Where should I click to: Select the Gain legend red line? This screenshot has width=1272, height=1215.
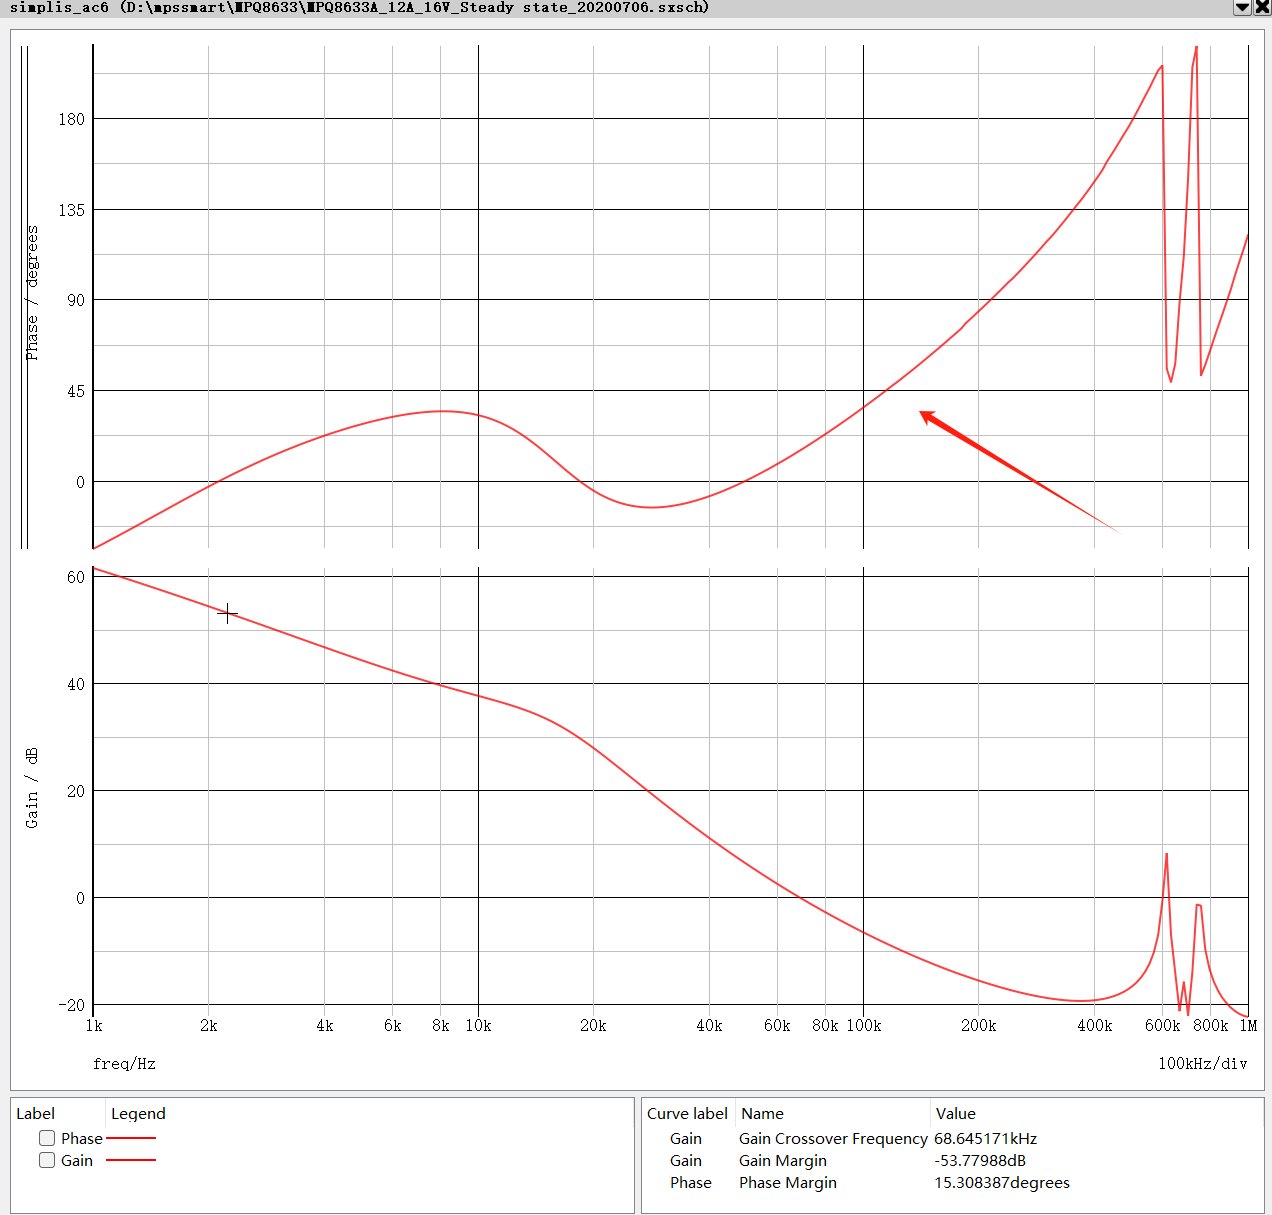tap(131, 1160)
